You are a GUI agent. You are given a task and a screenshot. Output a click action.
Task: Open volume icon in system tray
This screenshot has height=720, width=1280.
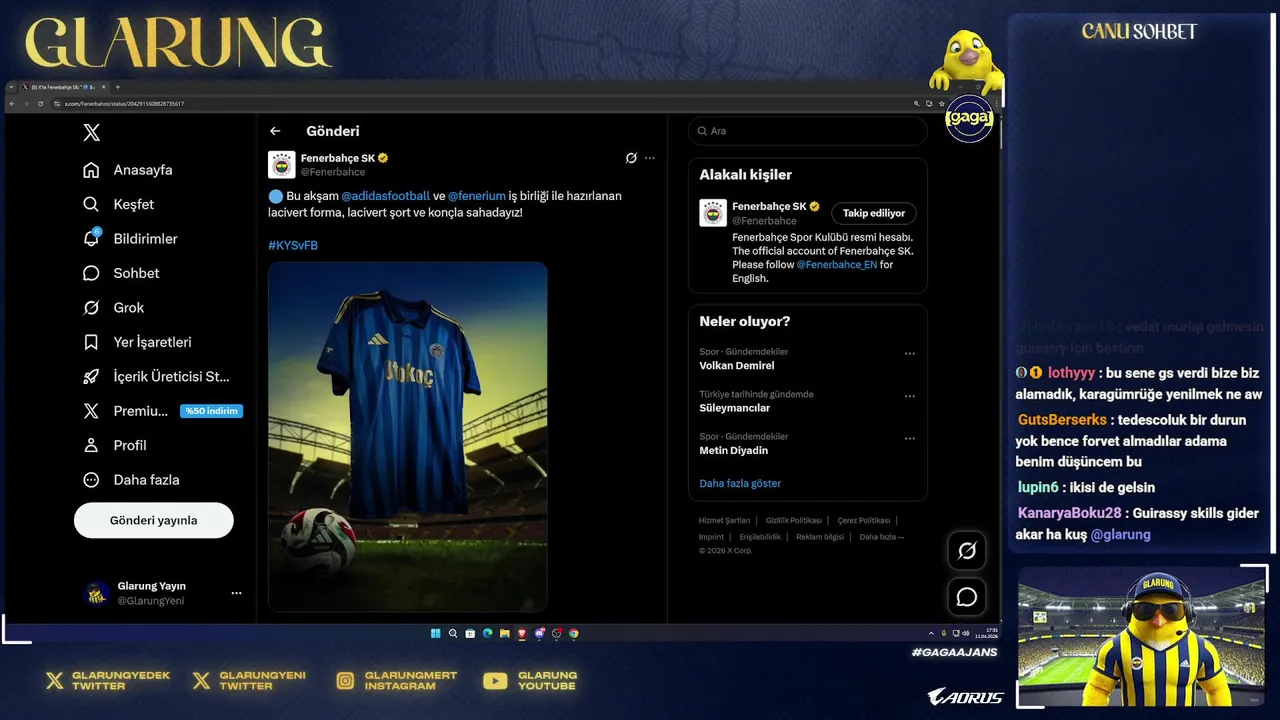click(966, 633)
